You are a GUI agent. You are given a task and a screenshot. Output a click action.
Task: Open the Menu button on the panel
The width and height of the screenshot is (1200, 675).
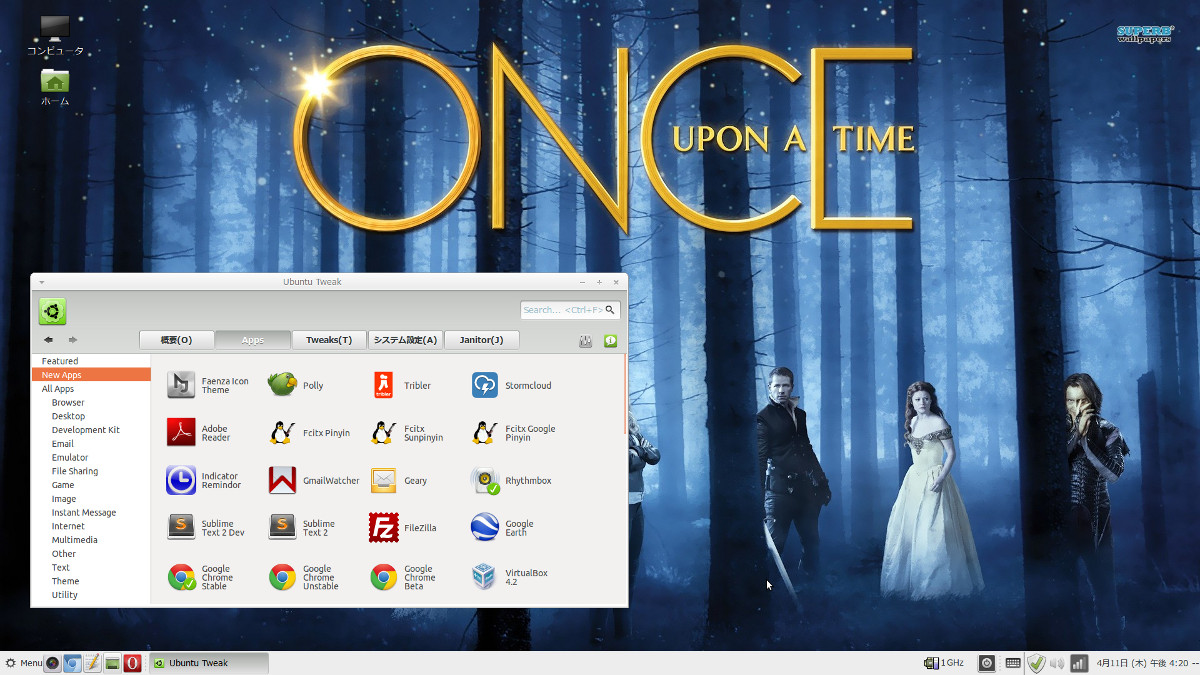[24, 663]
